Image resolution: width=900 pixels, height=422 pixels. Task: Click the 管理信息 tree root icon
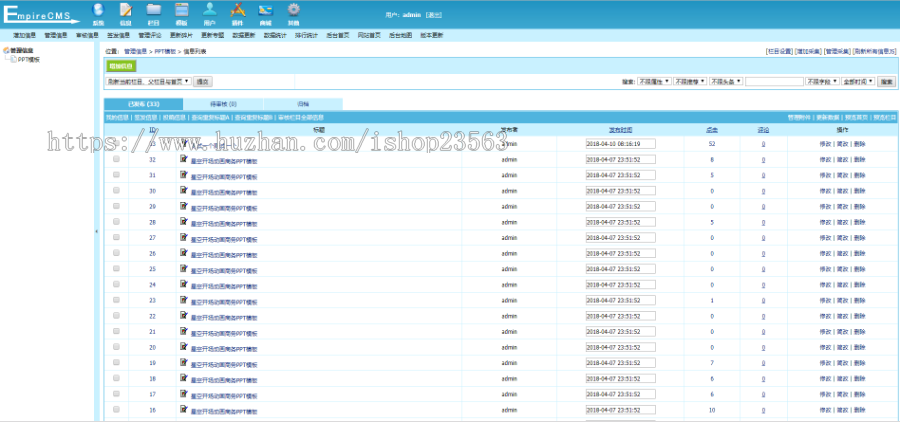coord(6,51)
